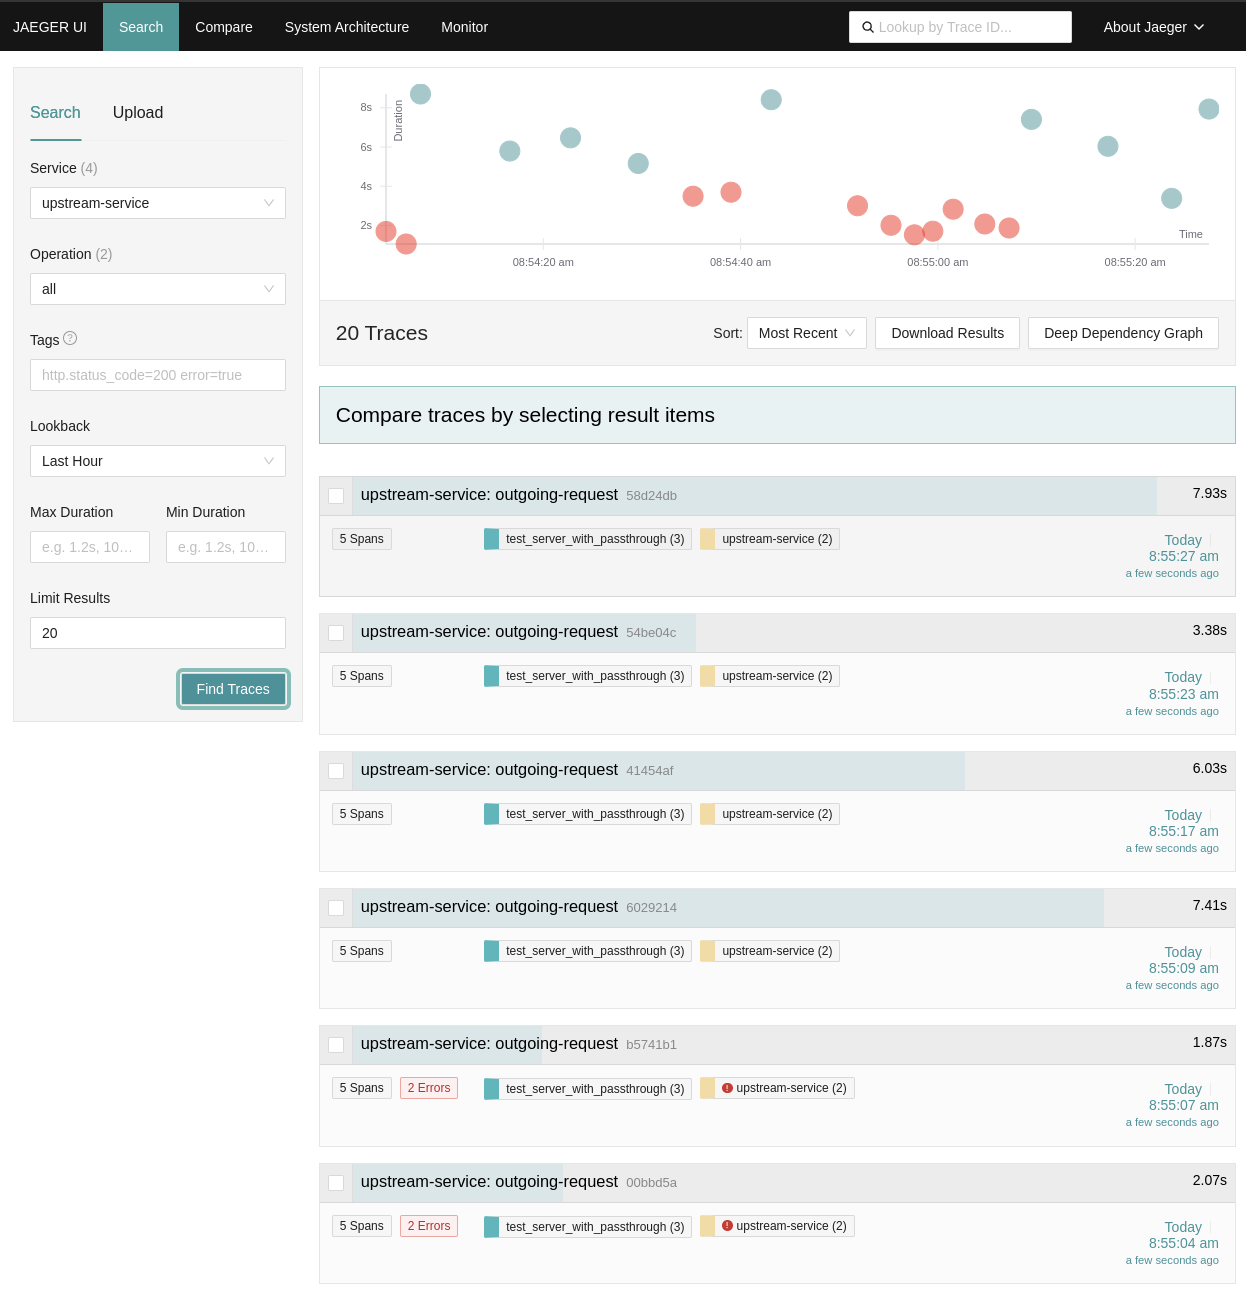Open trace 58d24db outgoing-request

pos(794,495)
